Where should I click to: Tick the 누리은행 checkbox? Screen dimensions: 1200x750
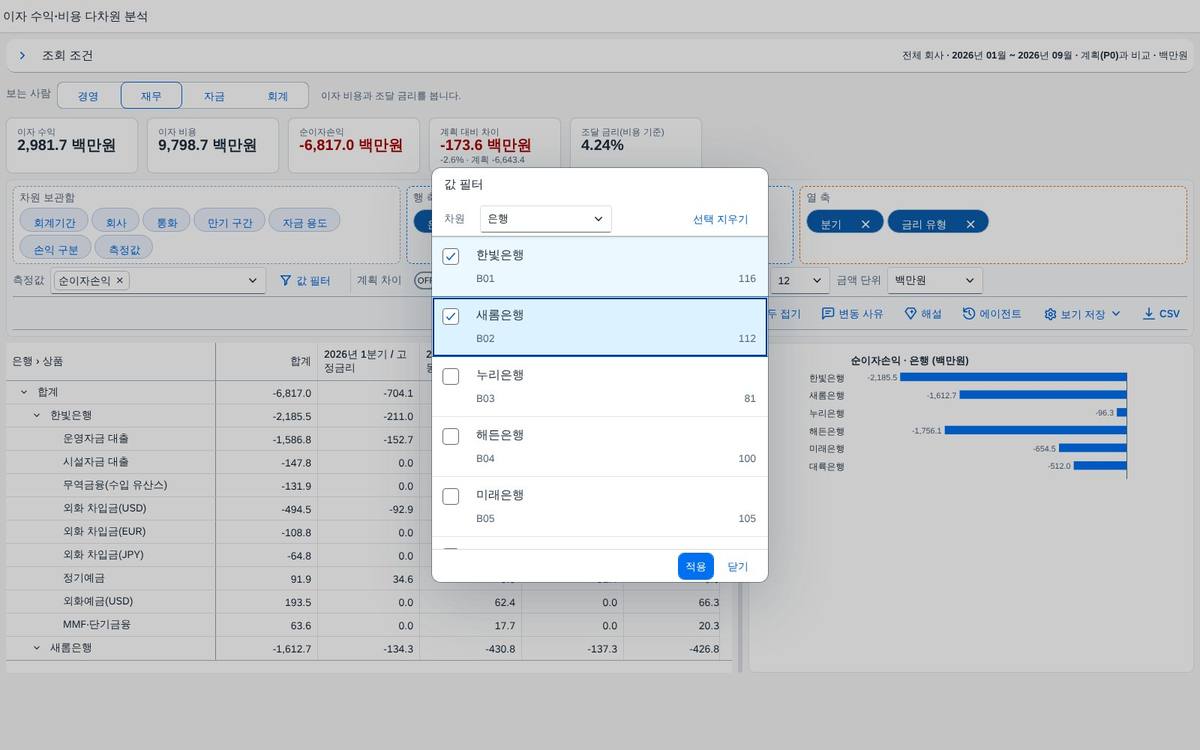451,377
